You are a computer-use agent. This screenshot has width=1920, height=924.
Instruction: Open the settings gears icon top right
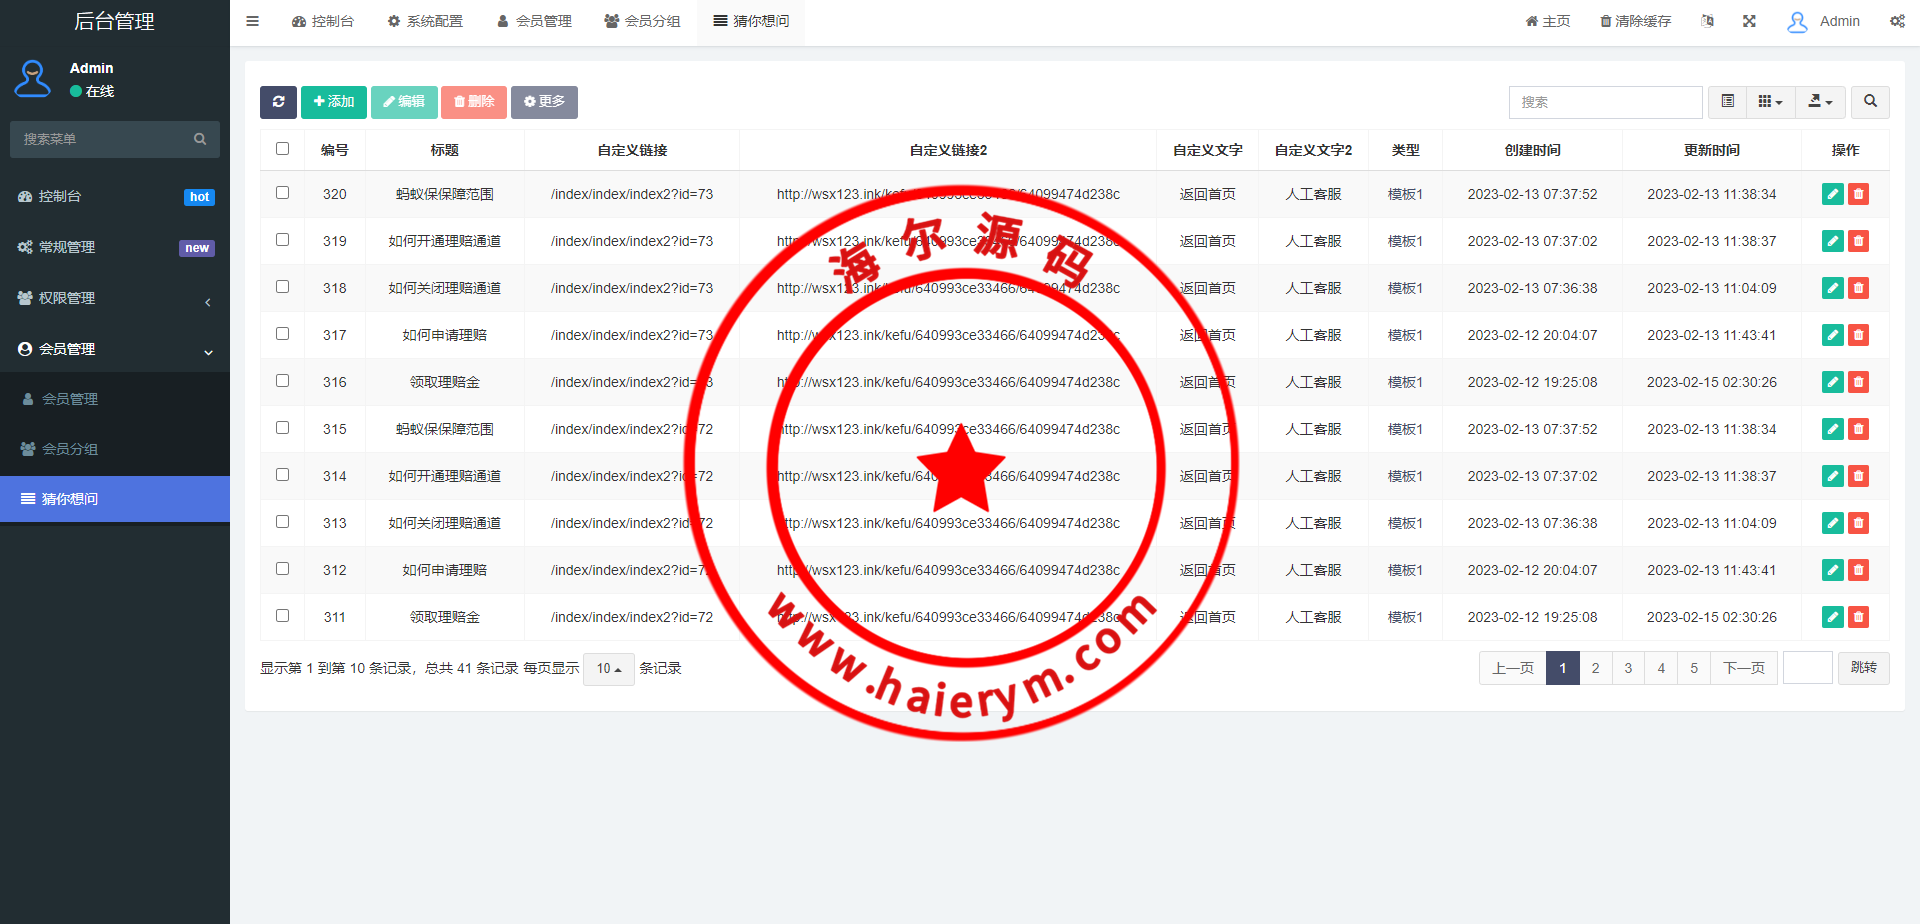(x=1897, y=21)
